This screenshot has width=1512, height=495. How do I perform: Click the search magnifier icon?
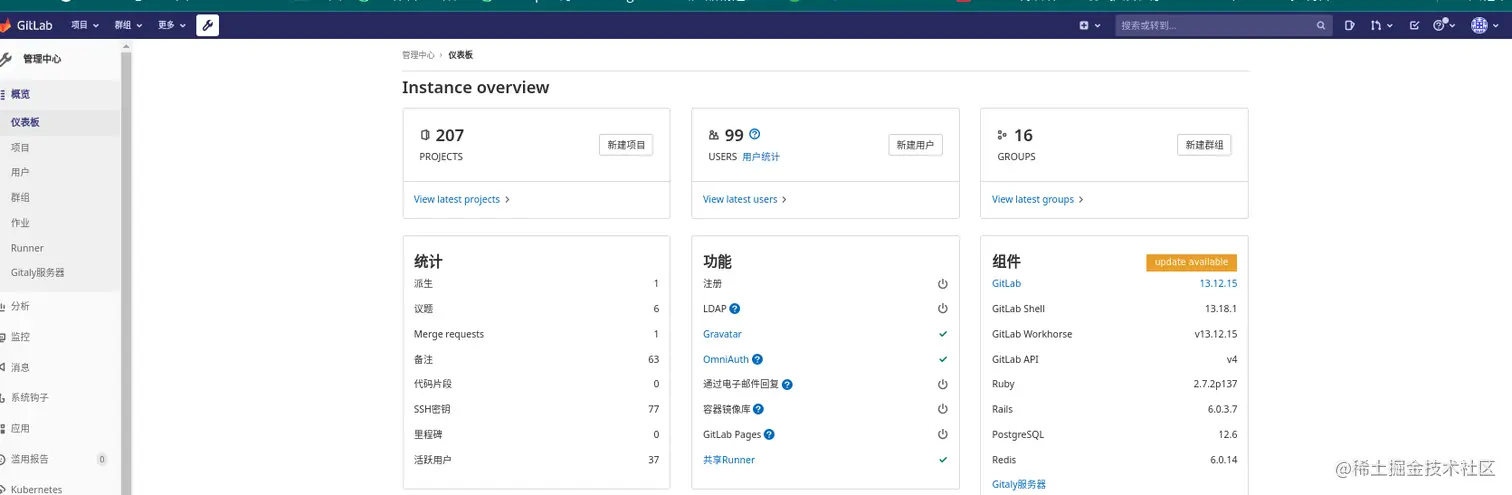click(1321, 25)
